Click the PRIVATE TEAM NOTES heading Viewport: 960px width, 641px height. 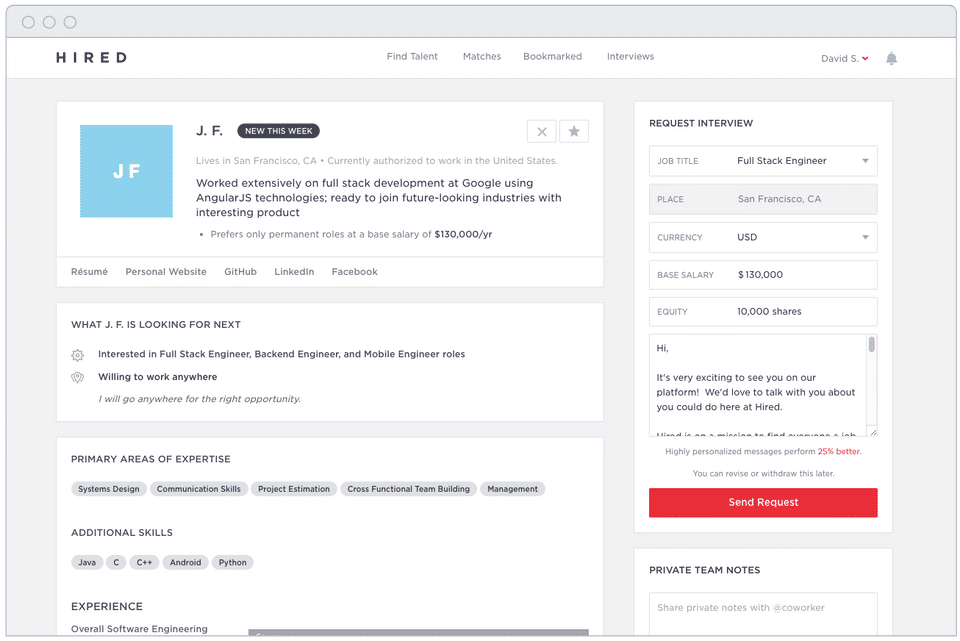tap(705, 571)
